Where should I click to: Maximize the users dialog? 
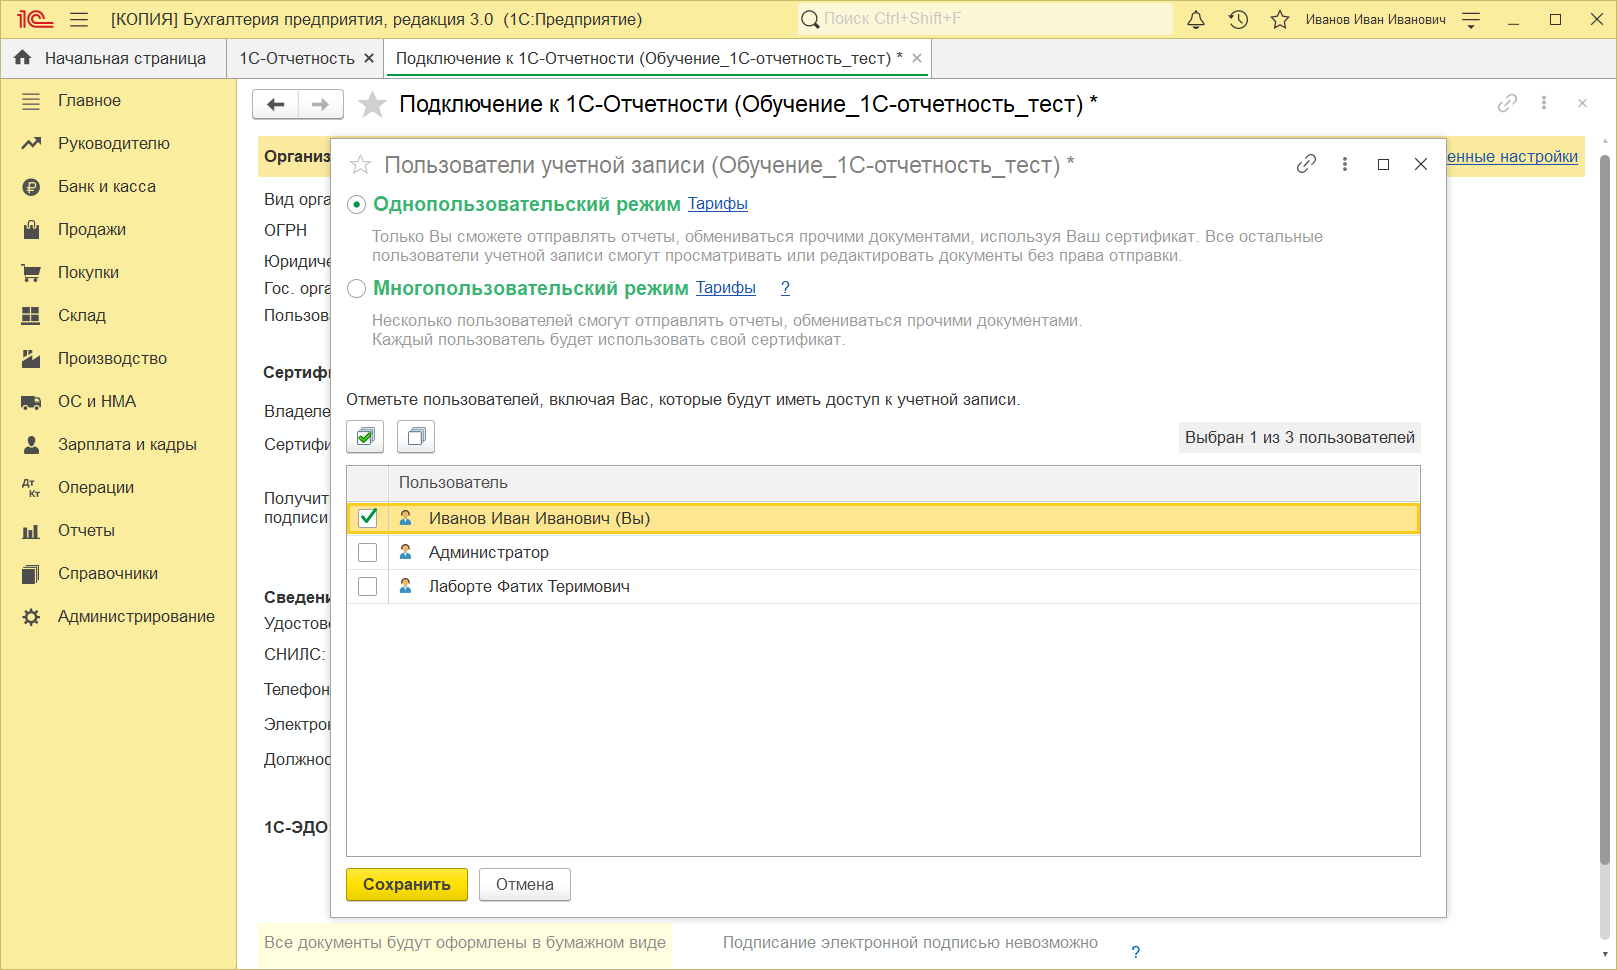(1383, 164)
